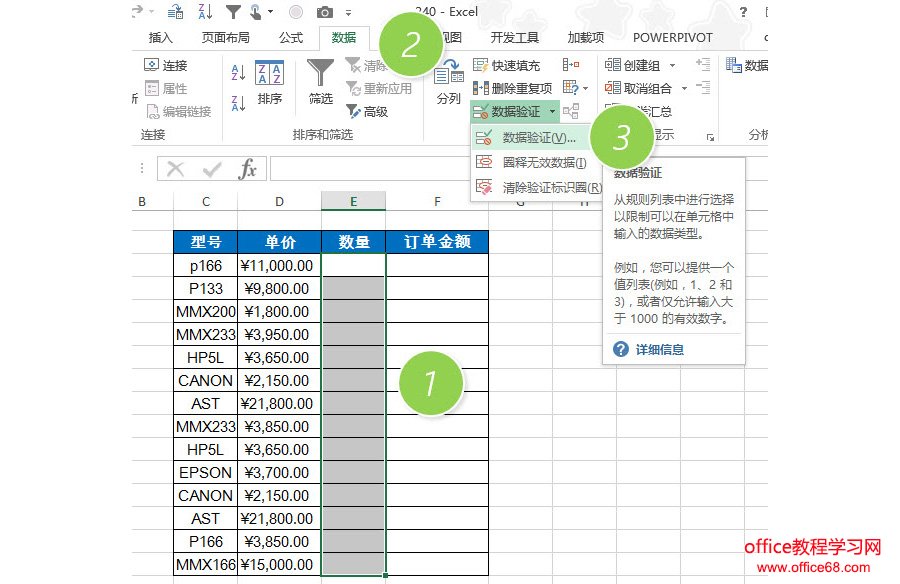
Task: Open the 页面布局 (Page Layout) tab
Action: pos(225,37)
